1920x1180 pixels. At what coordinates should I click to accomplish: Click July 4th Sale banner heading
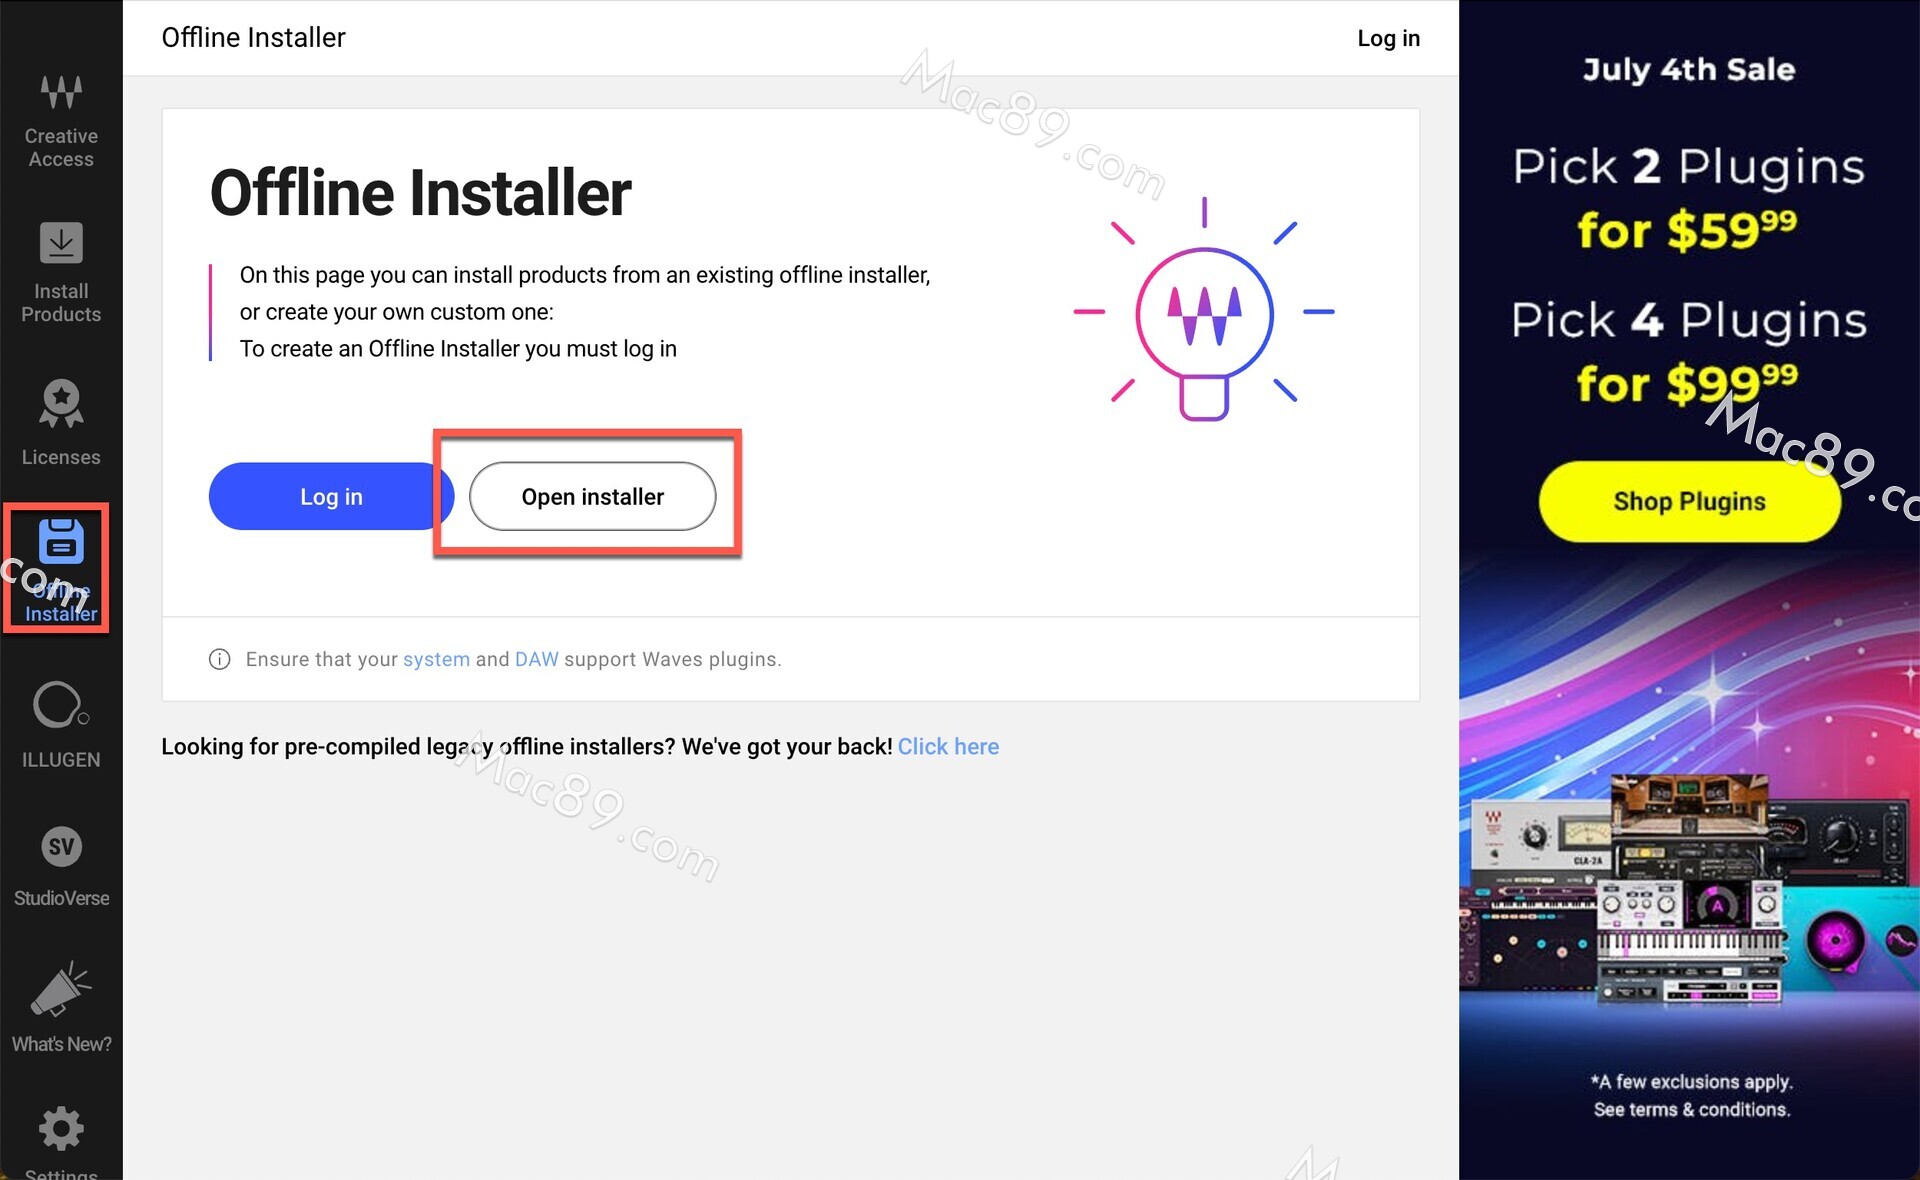click(x=1688, y=70)
